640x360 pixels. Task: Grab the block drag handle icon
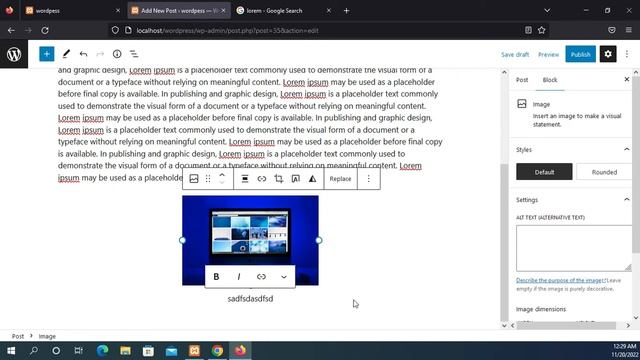(x=208, y=179)
